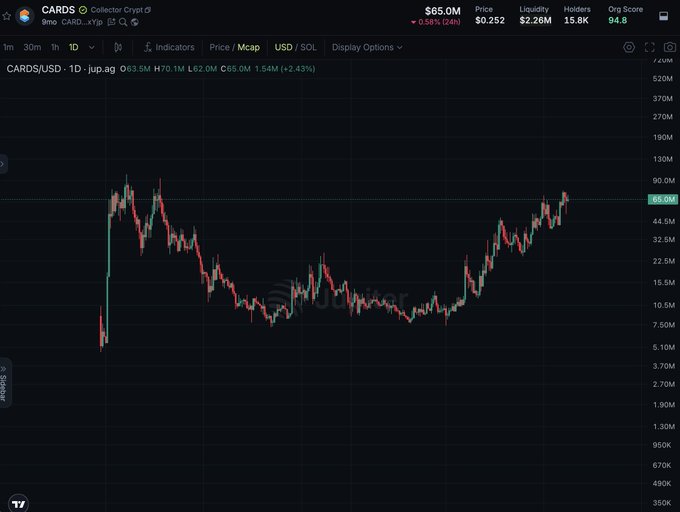Click the 1.54M (+2.43%) legend value
This screenshot has width=680, height=512.
[x=285, y=69]
